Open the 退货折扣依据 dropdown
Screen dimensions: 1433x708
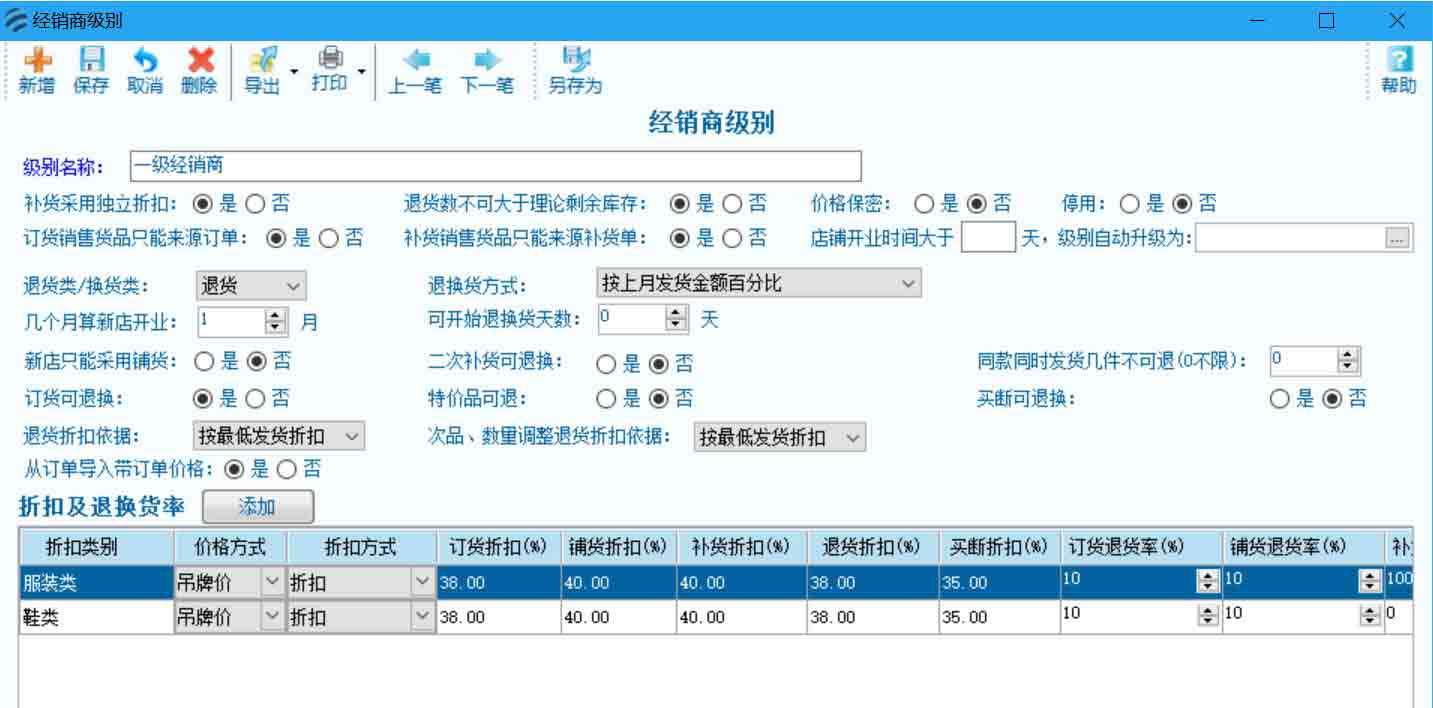(279, 436)
